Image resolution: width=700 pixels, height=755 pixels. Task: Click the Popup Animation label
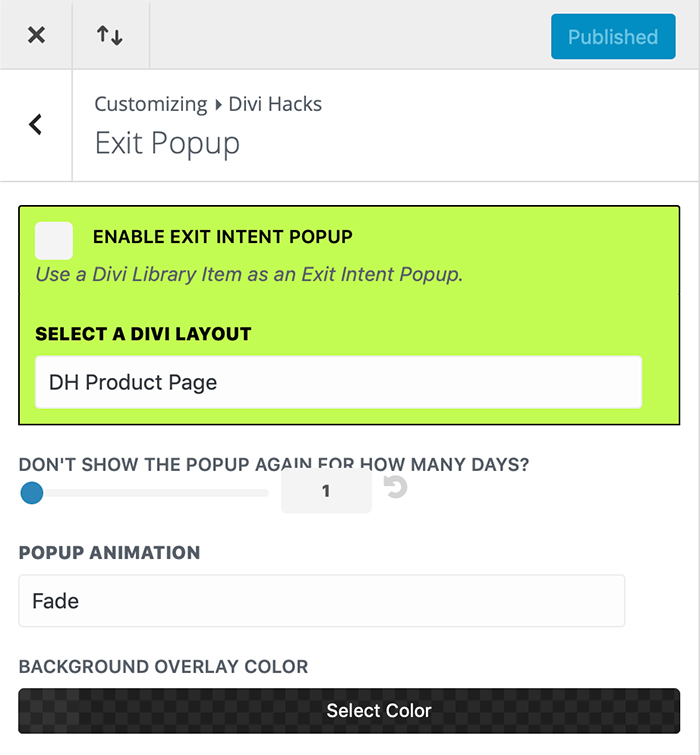coord(109,553)
